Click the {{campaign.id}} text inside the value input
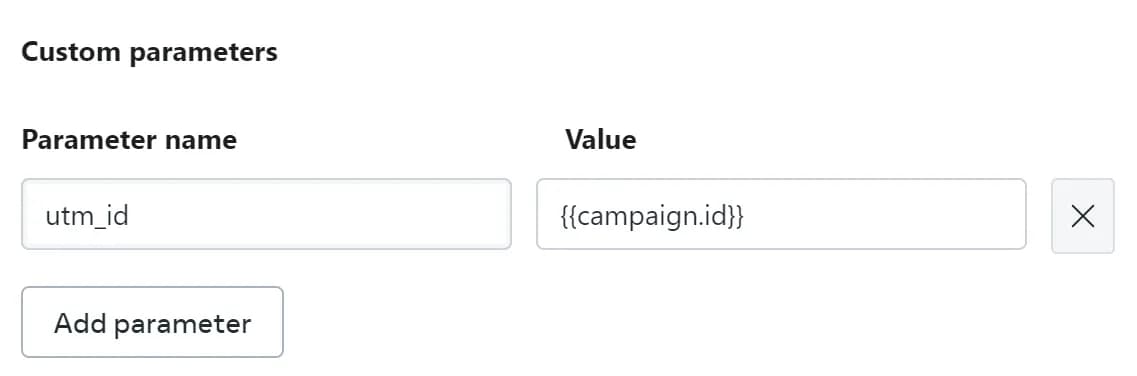 (x=652, y=216)
